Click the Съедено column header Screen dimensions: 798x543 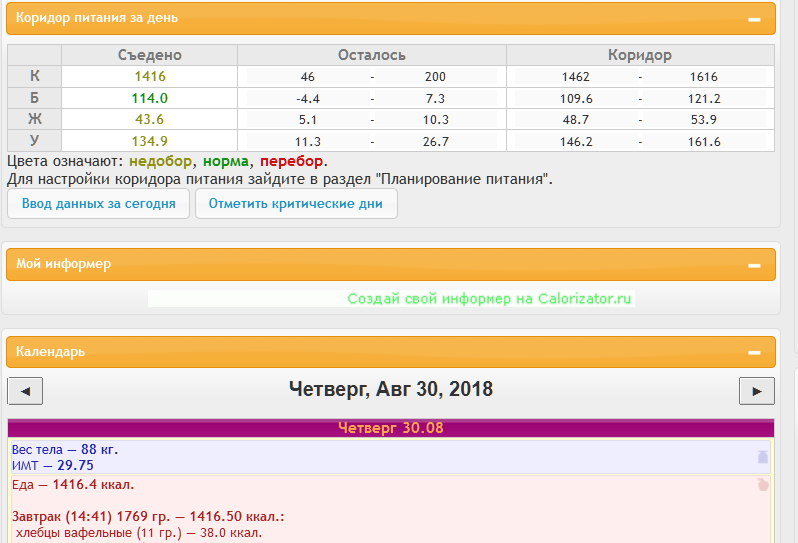(x=150, y=56)
